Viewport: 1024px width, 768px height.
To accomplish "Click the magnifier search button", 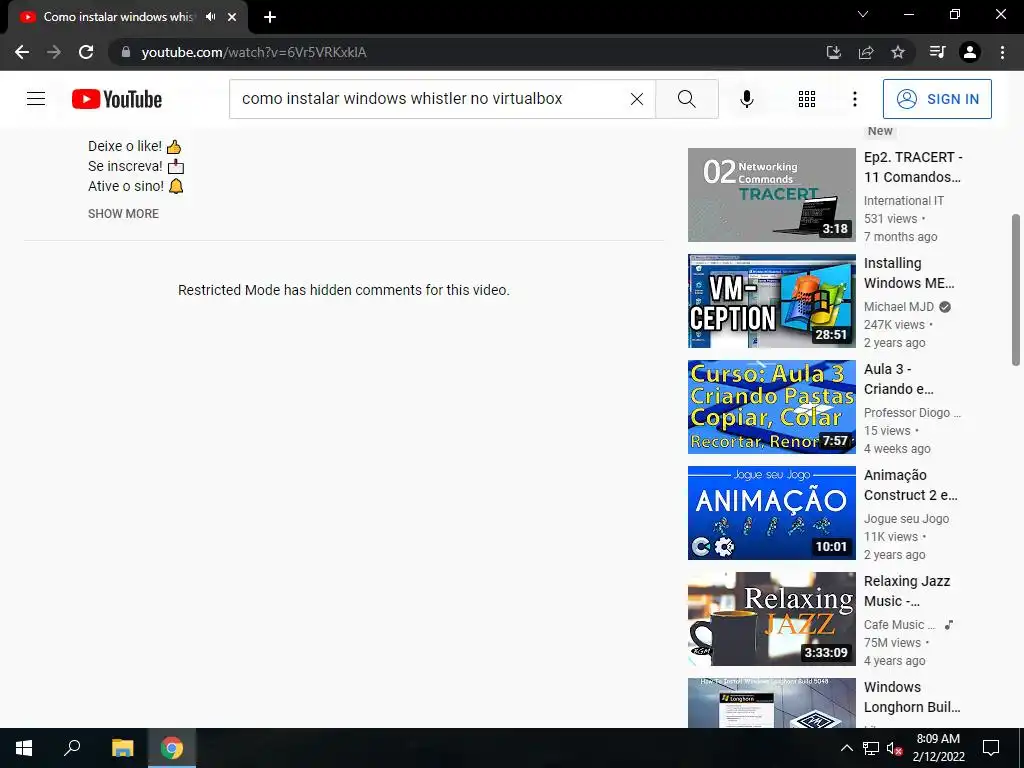I will tap(686, 99).
